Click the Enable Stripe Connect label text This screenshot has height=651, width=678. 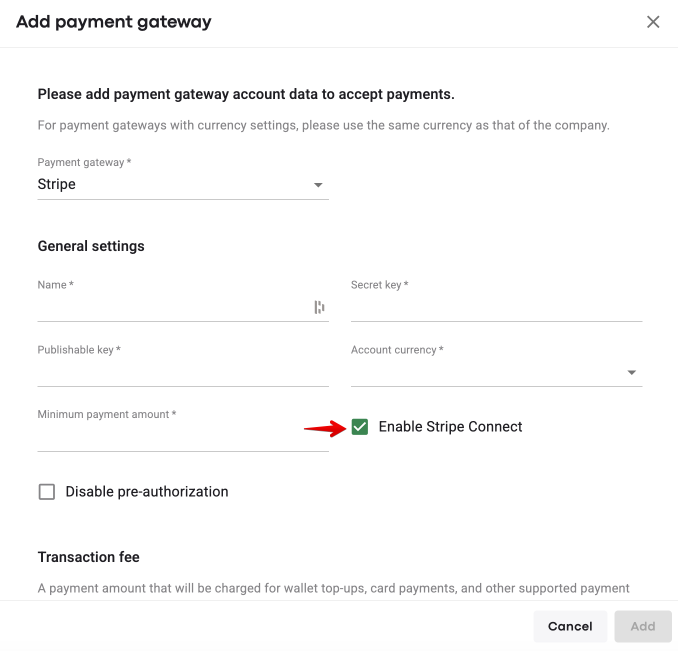tap(450, 427)
